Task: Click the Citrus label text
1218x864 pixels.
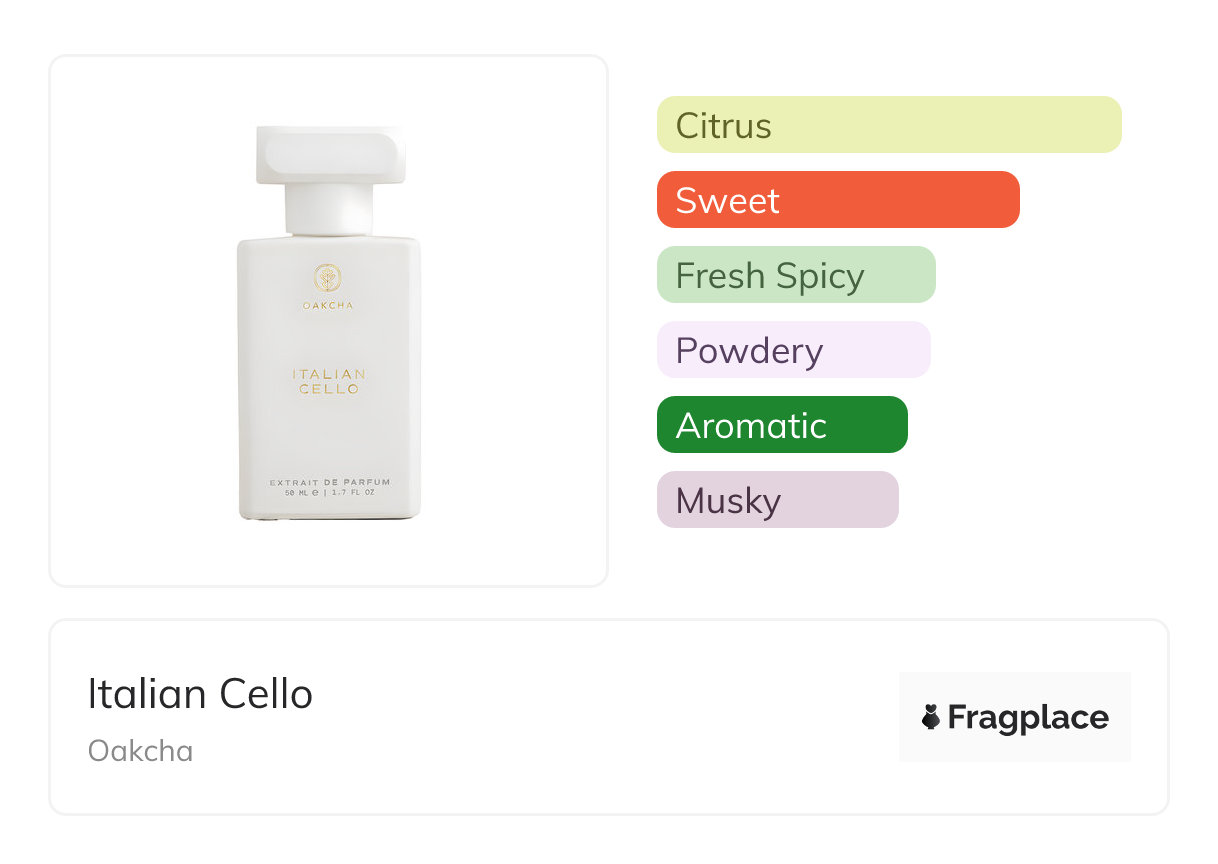Action: click(x=723, y=126)
